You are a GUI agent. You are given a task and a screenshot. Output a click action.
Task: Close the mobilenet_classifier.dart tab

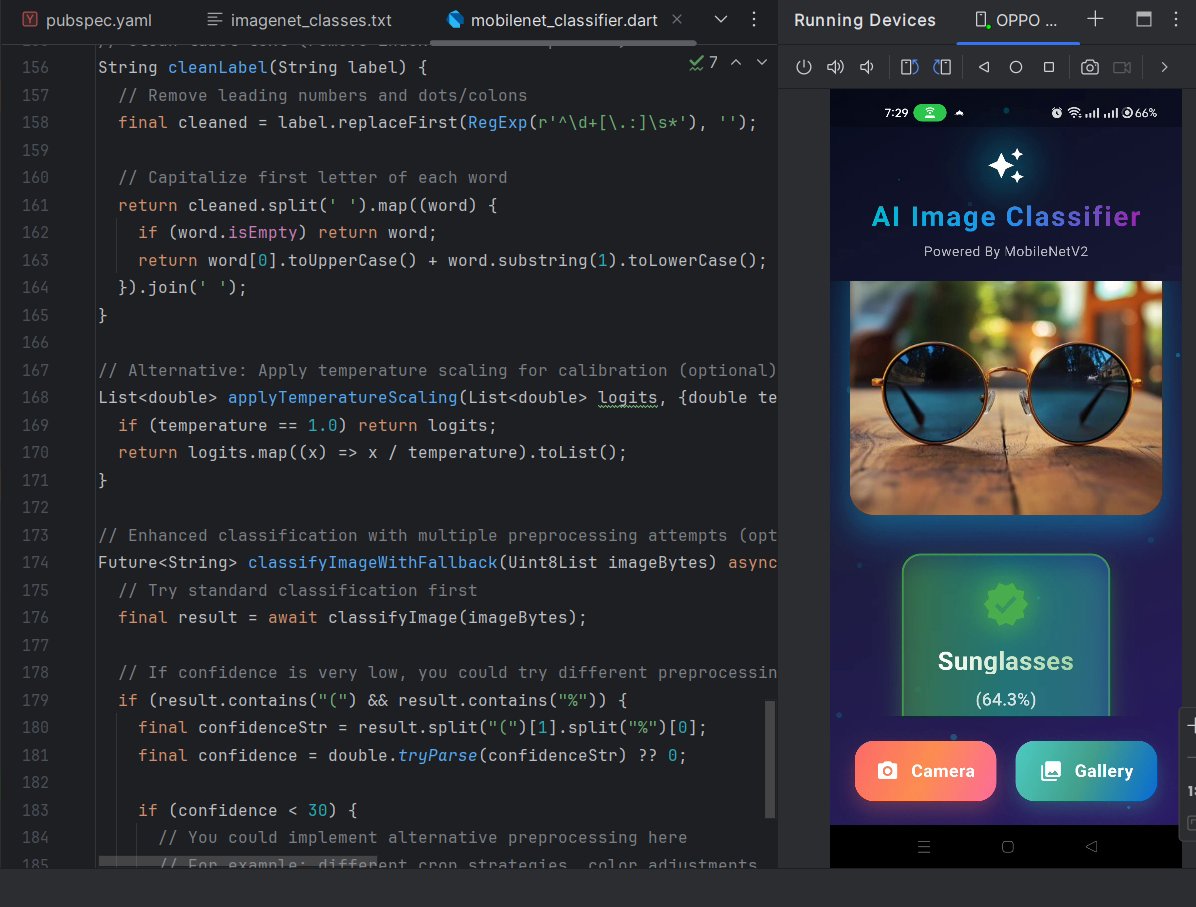coord(677,19)
